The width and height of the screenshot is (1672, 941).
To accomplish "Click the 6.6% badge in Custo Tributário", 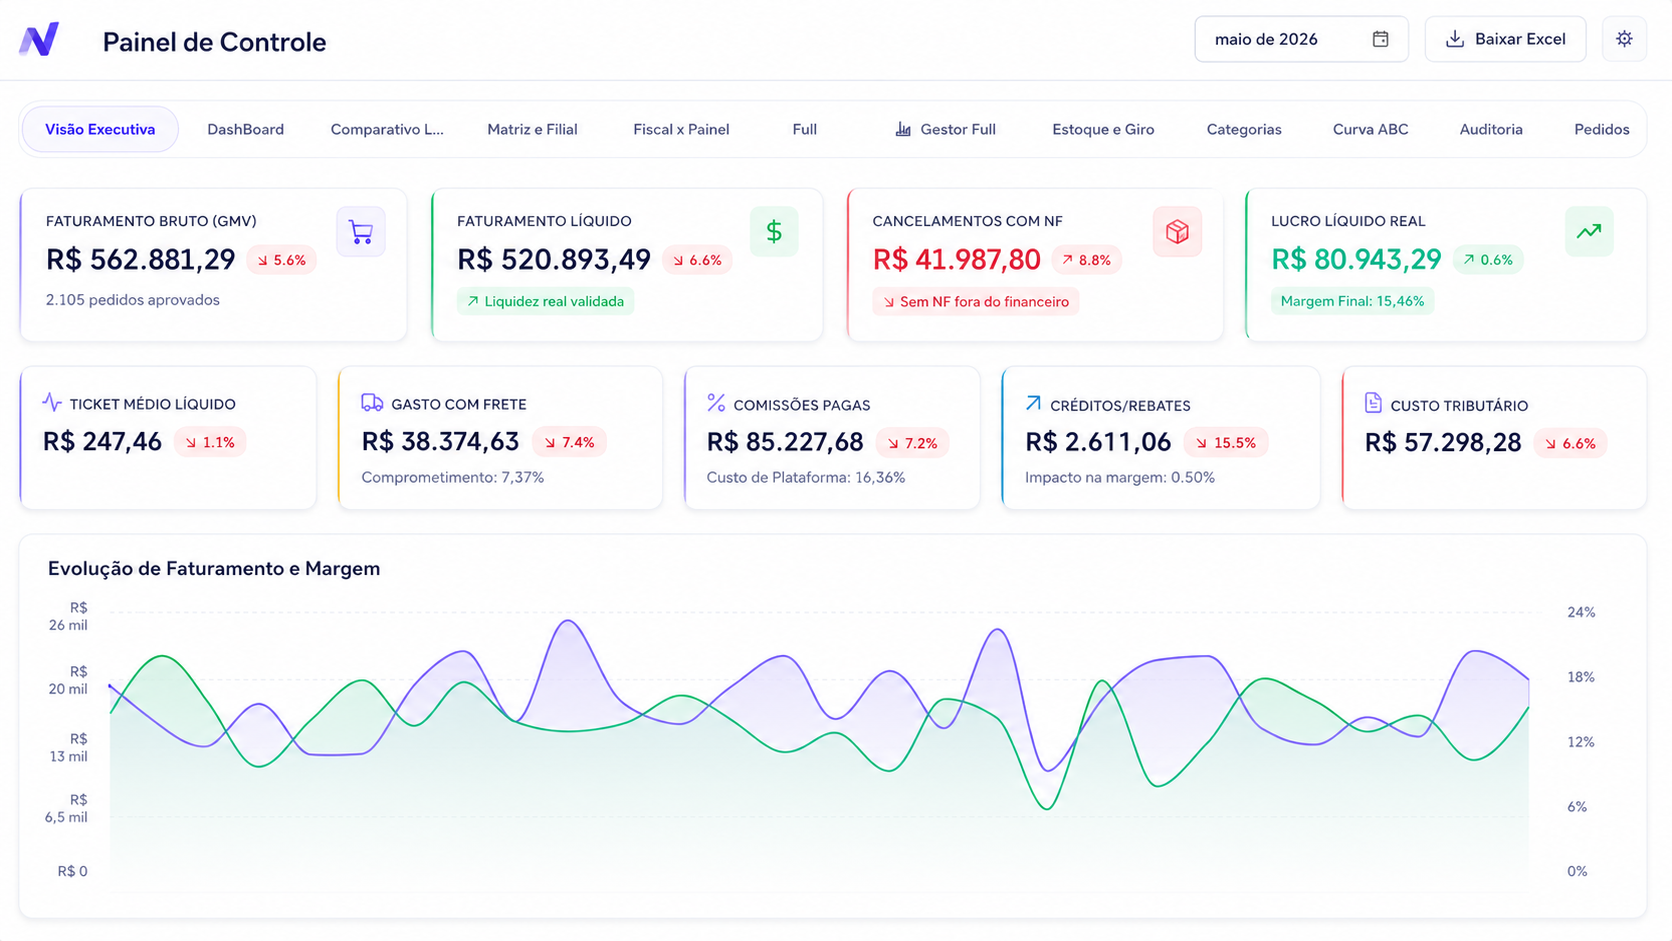I will (x=1570, y=443).
